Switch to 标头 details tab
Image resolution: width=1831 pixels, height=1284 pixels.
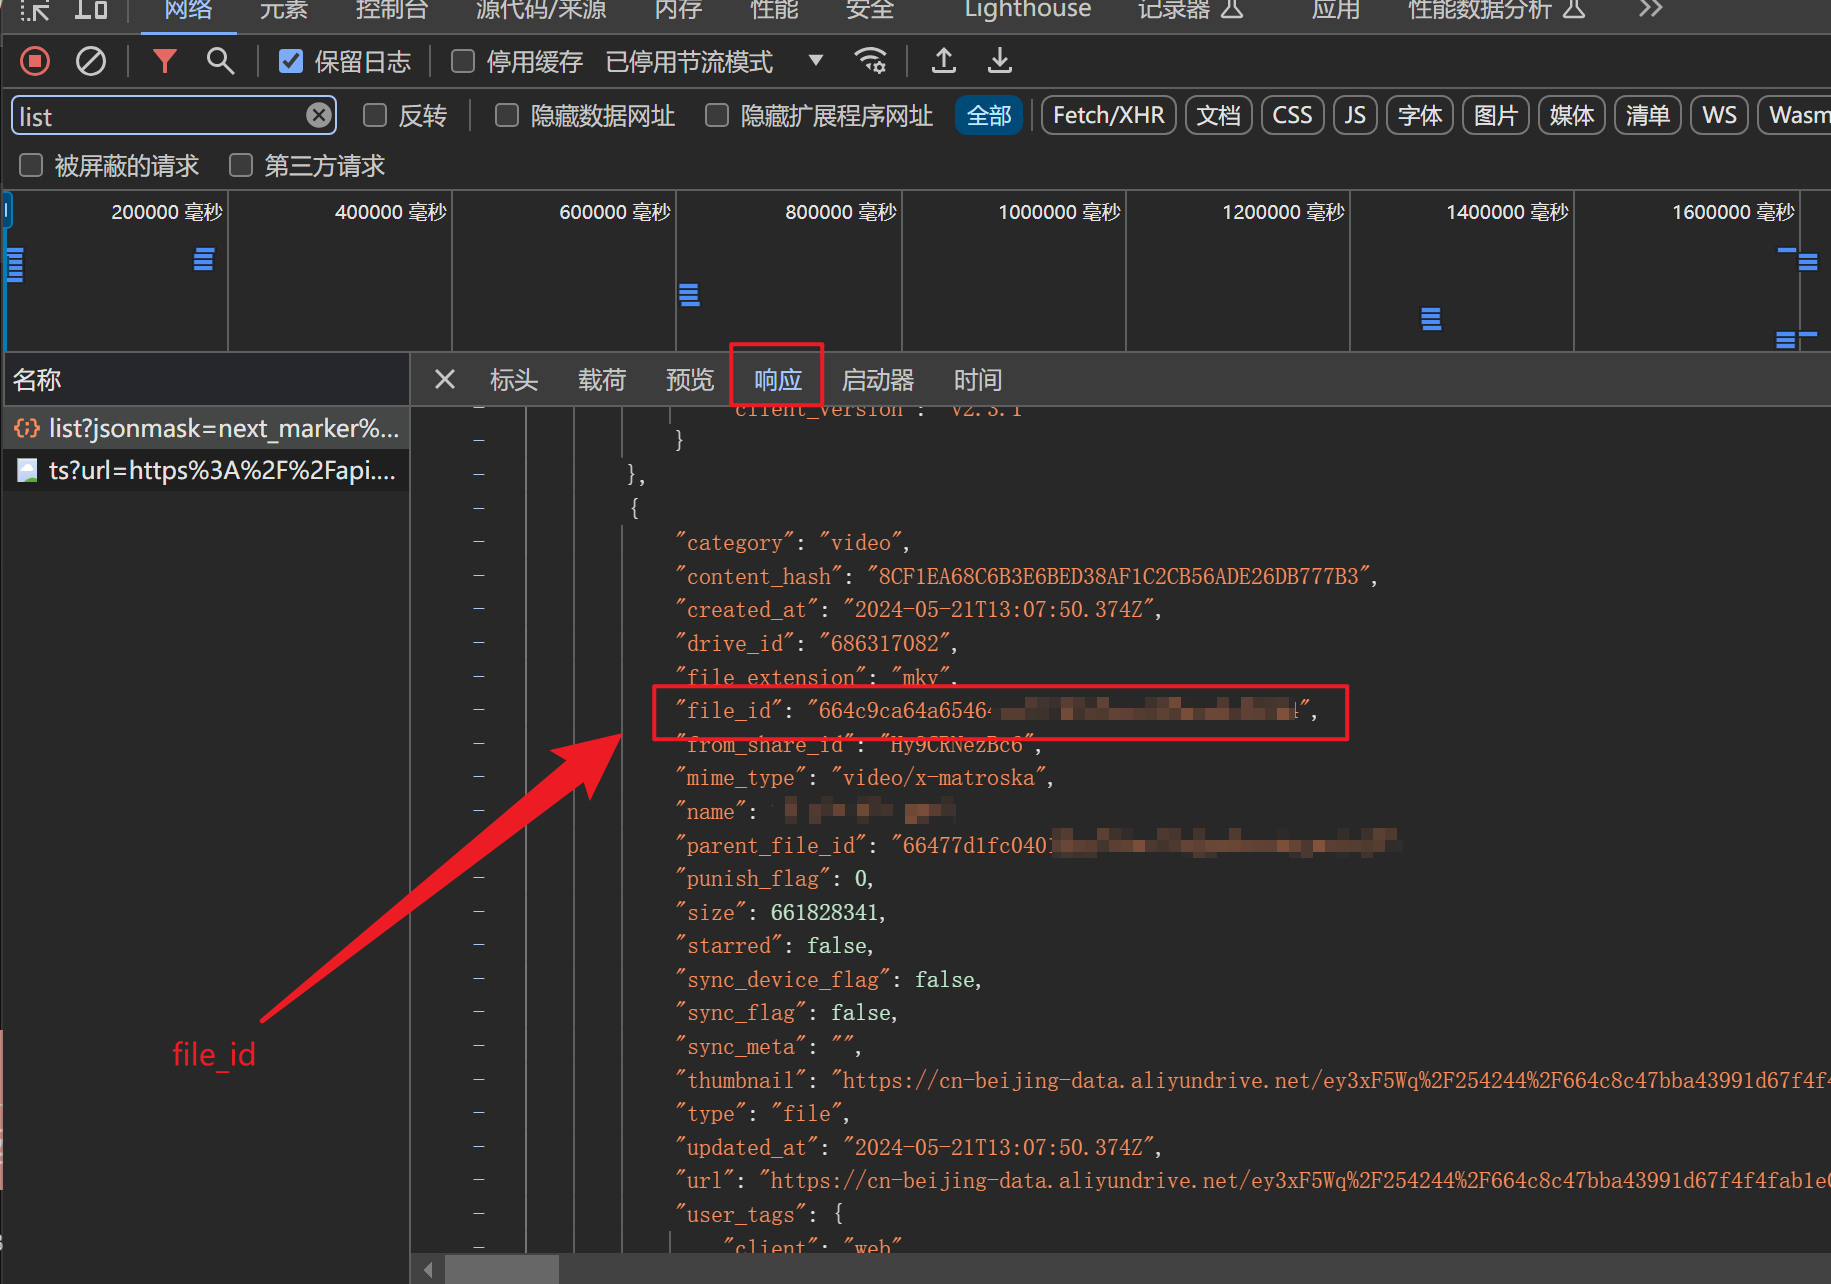click(514, 380)
